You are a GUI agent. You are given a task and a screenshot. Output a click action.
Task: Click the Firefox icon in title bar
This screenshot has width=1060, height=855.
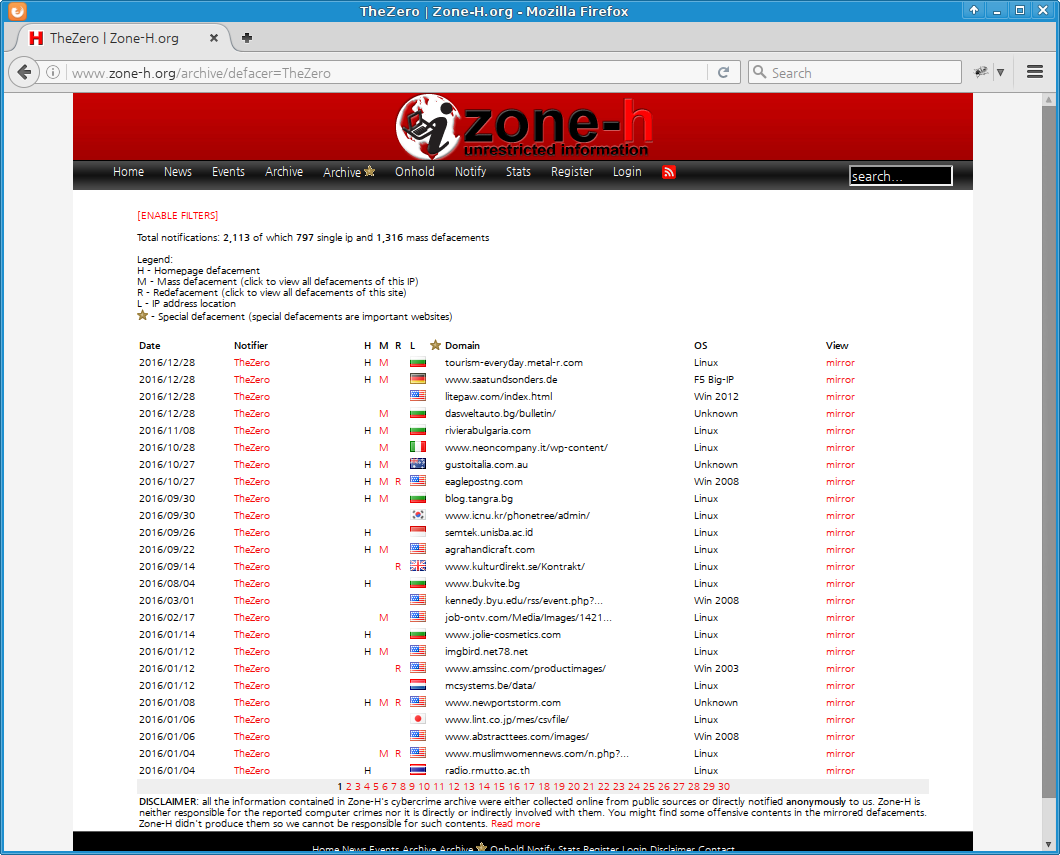point(17,11)
